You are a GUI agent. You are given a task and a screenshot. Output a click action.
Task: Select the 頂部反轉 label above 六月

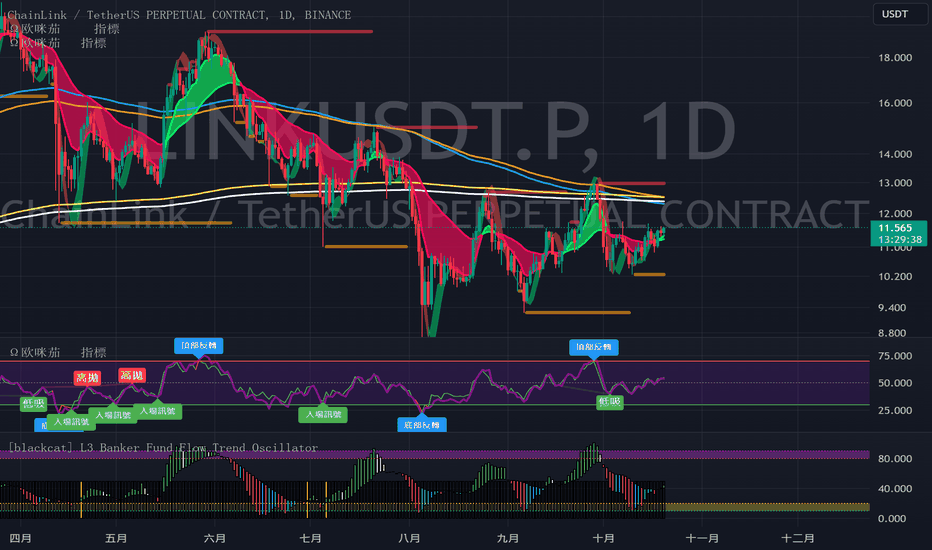click(199, 345)
